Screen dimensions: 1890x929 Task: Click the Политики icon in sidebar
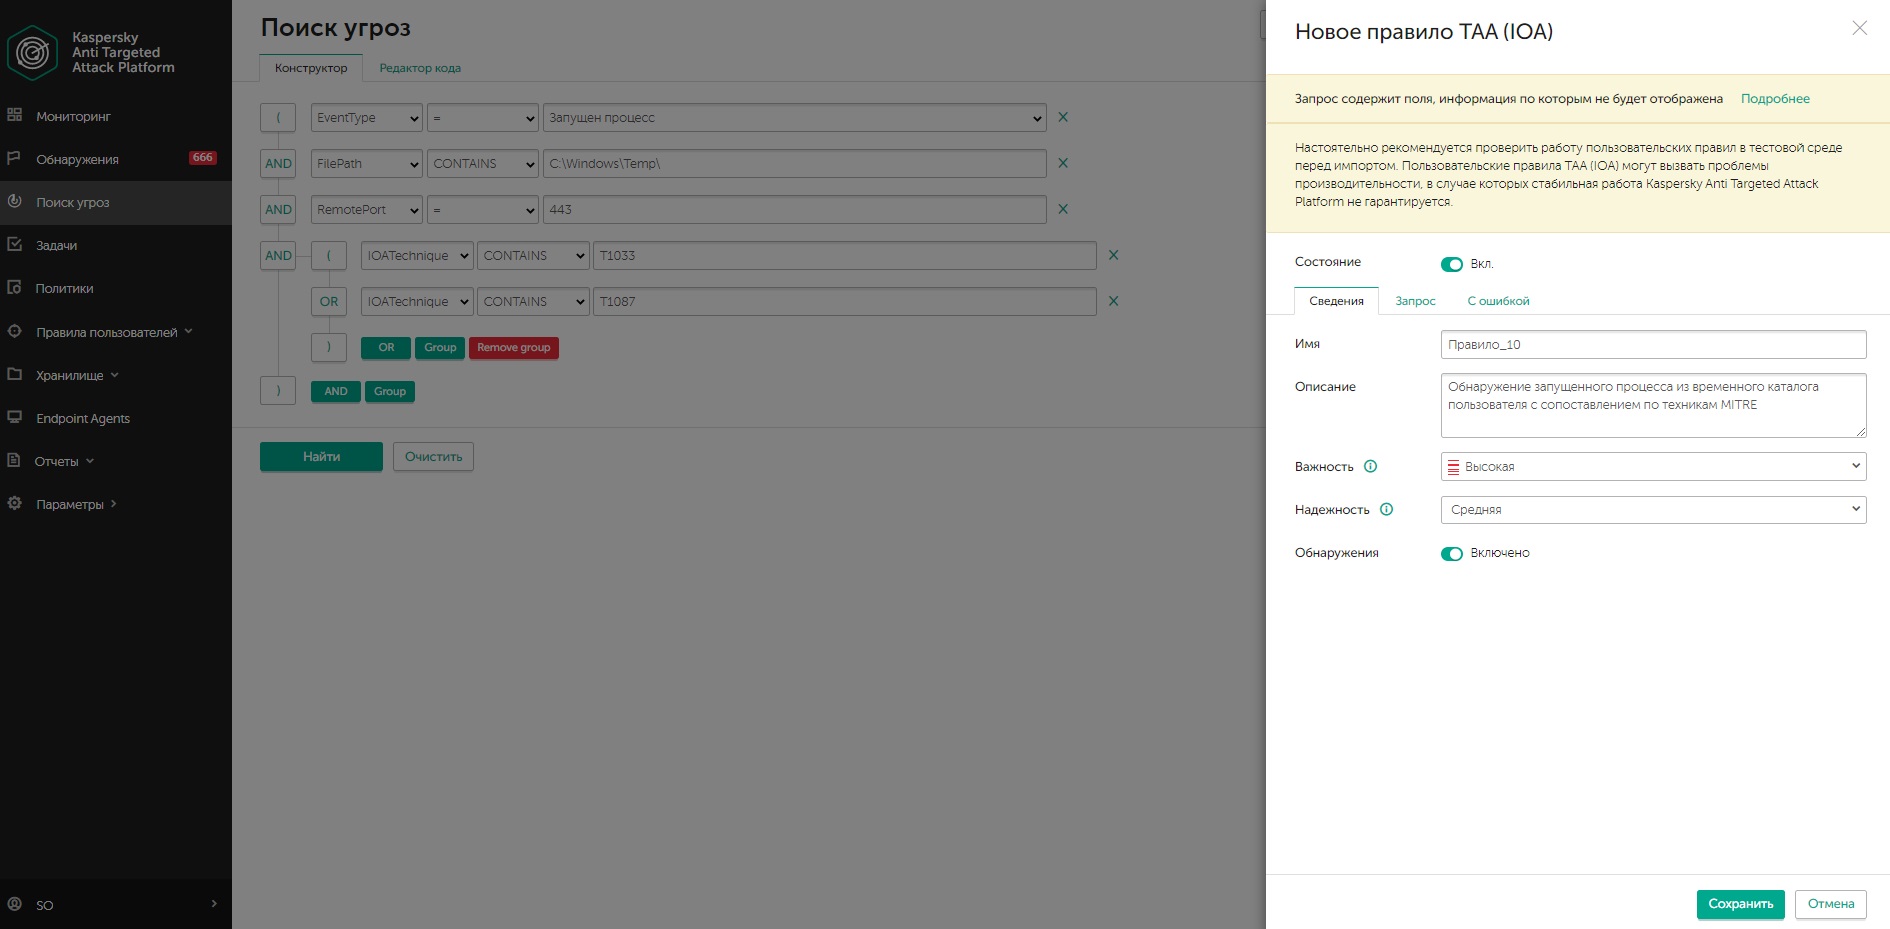(15, 288)
